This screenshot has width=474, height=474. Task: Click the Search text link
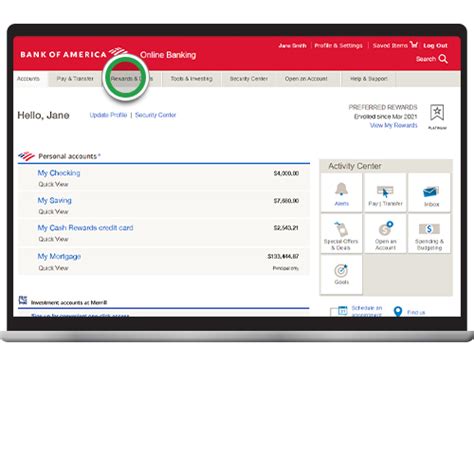click(426, 59)
